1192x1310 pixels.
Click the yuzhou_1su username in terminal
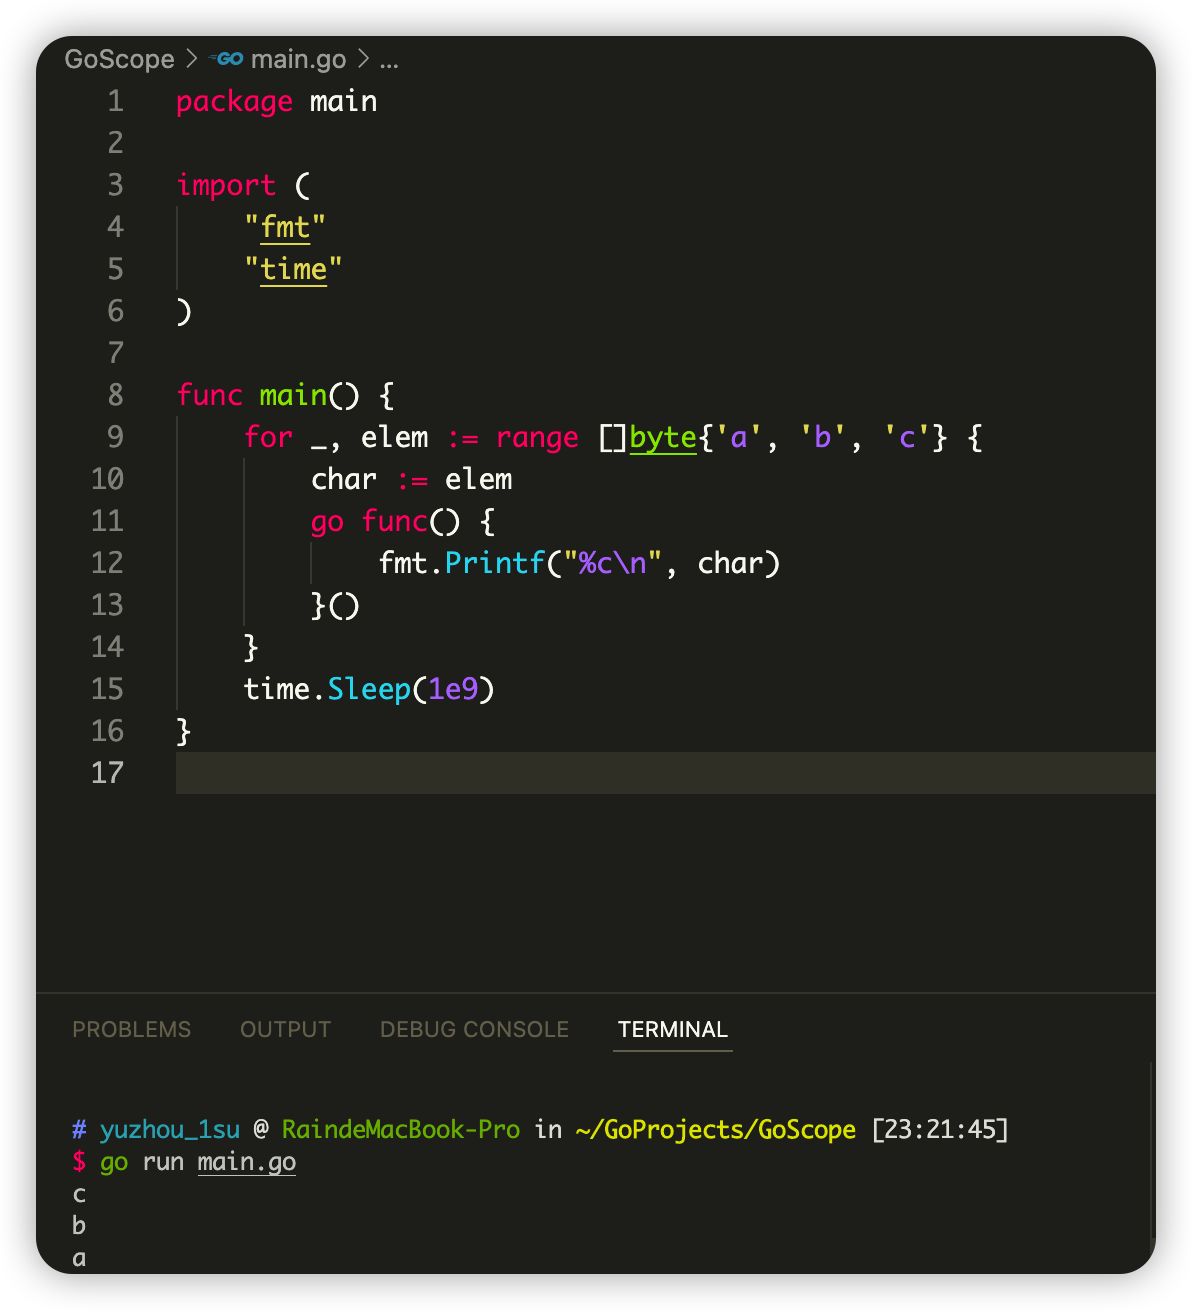[170, 1130]
